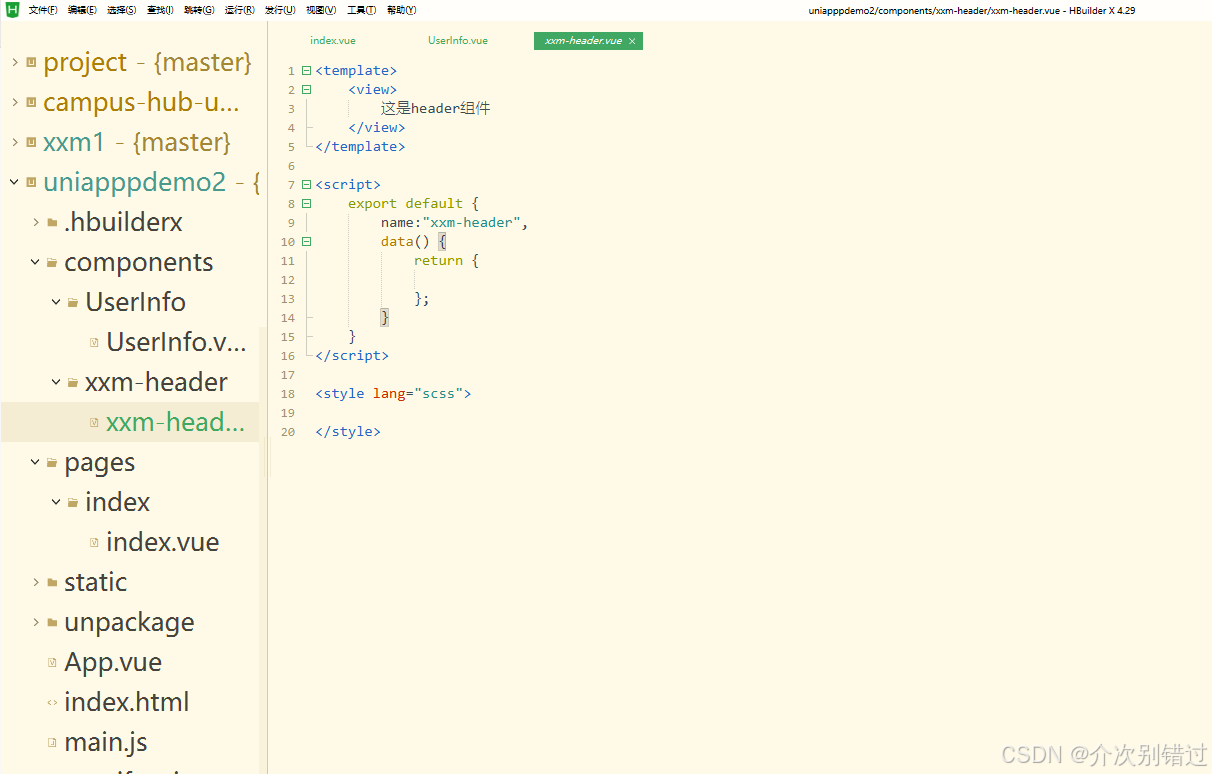Screen dimensions: 1212x774
Task: Click the project icon beside project - {master}
Action: click(32, 62)
